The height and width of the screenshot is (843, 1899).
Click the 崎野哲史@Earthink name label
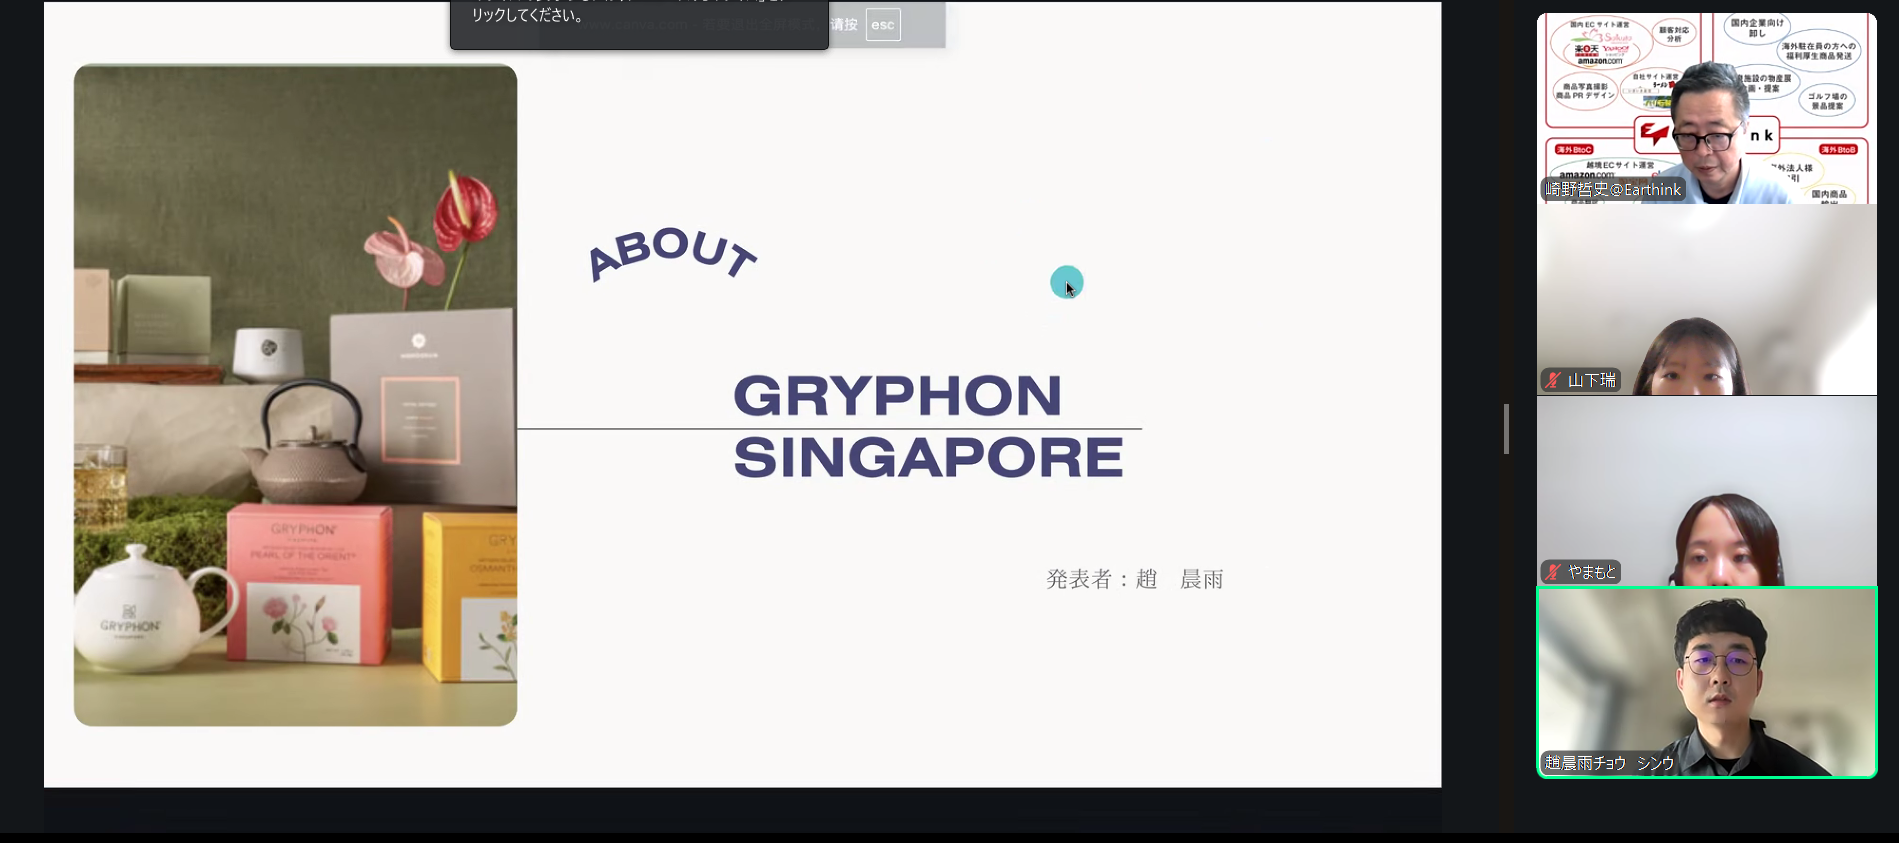(1613, 189)
